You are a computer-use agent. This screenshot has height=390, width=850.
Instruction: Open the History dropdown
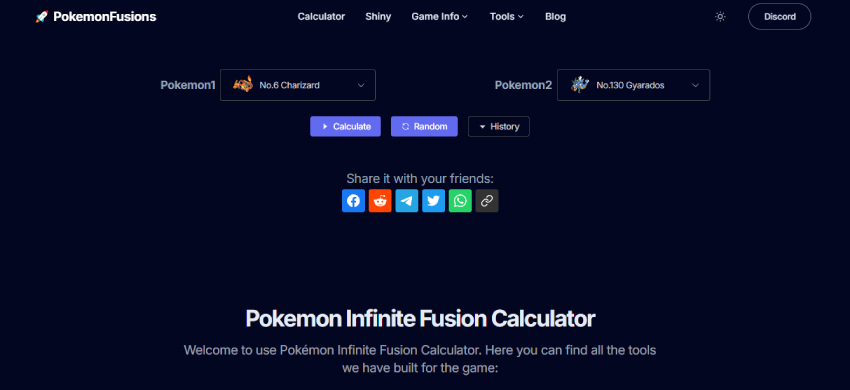coord(499,126)
